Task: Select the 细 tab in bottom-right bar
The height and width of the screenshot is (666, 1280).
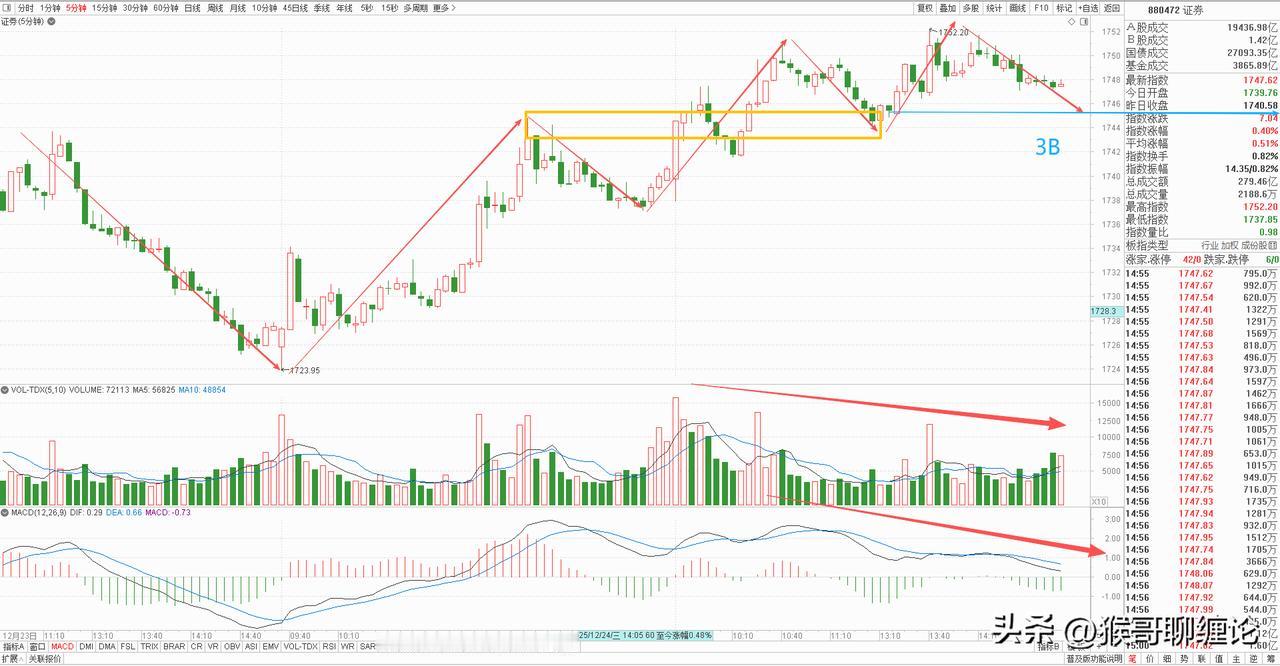Action: point(1167,659)
